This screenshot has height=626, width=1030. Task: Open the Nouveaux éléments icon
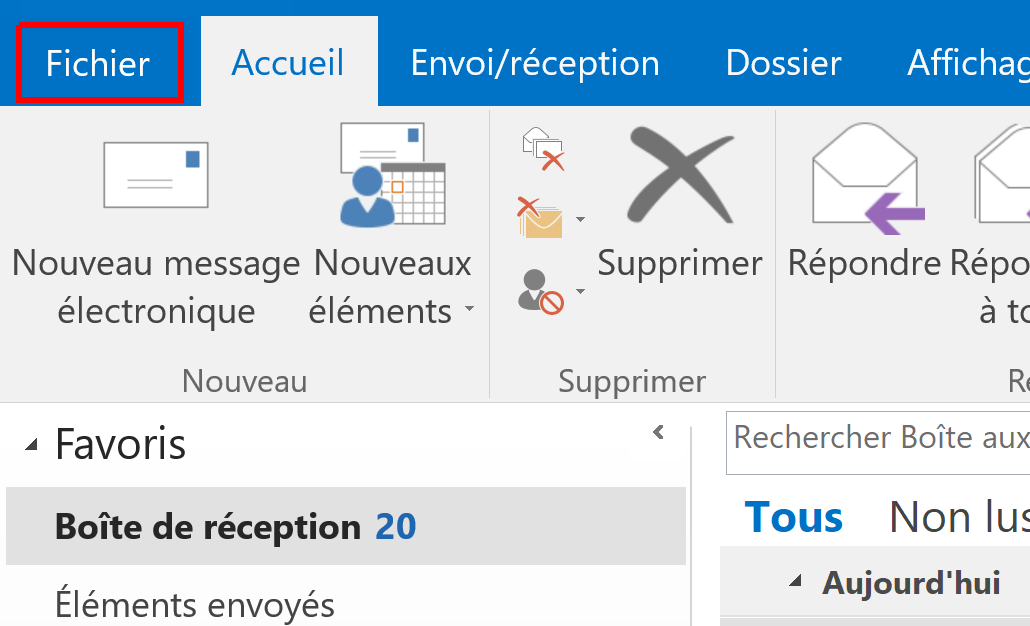coord(391,175)
